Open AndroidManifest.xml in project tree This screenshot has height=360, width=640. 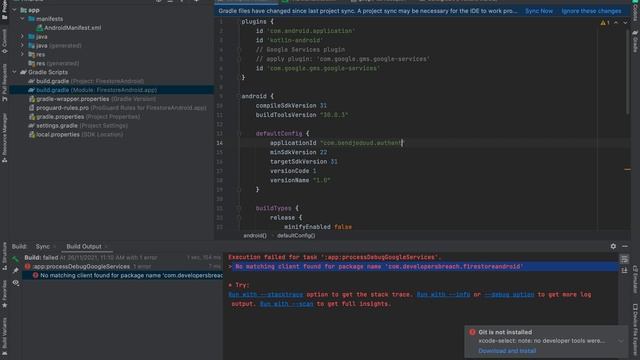pos(72,28)
